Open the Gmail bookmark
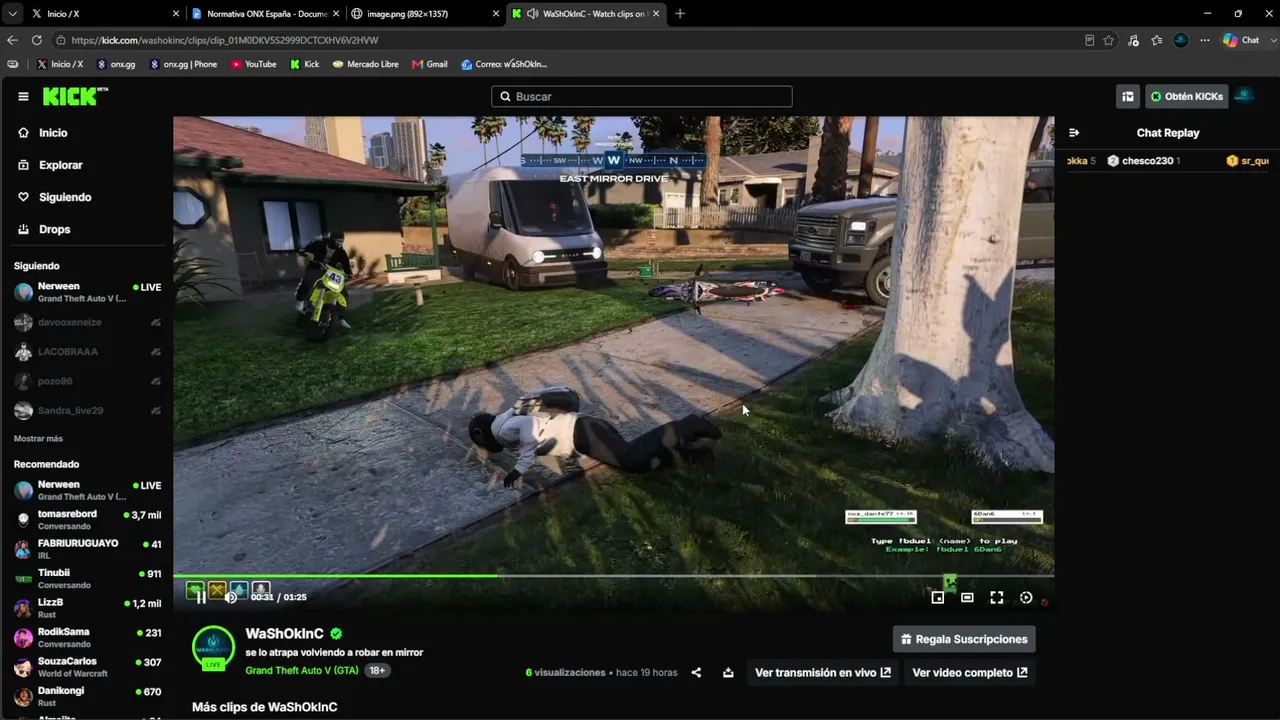 pos(429,64)
